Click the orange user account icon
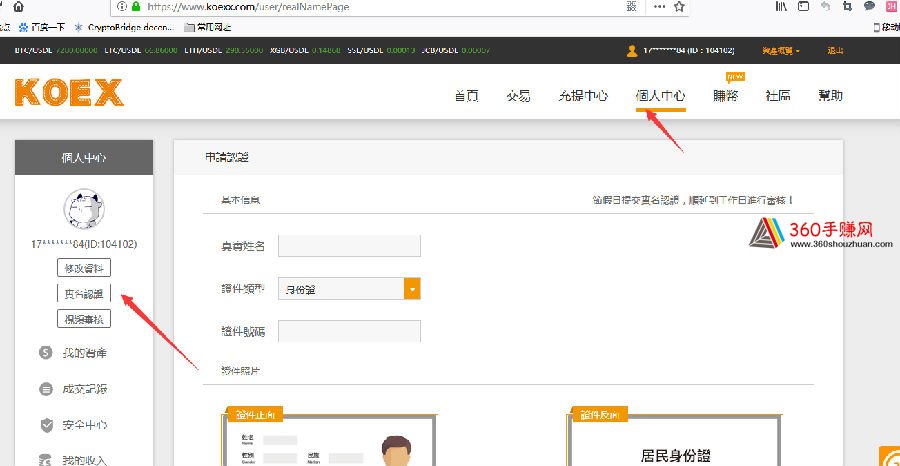 (632, 51)
